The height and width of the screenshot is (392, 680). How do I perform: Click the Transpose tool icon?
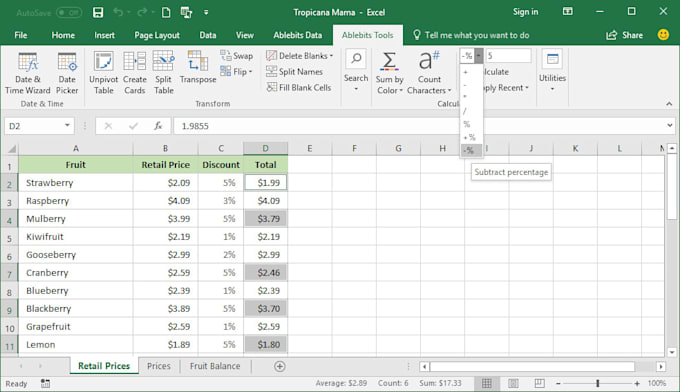tap(198, 61)
